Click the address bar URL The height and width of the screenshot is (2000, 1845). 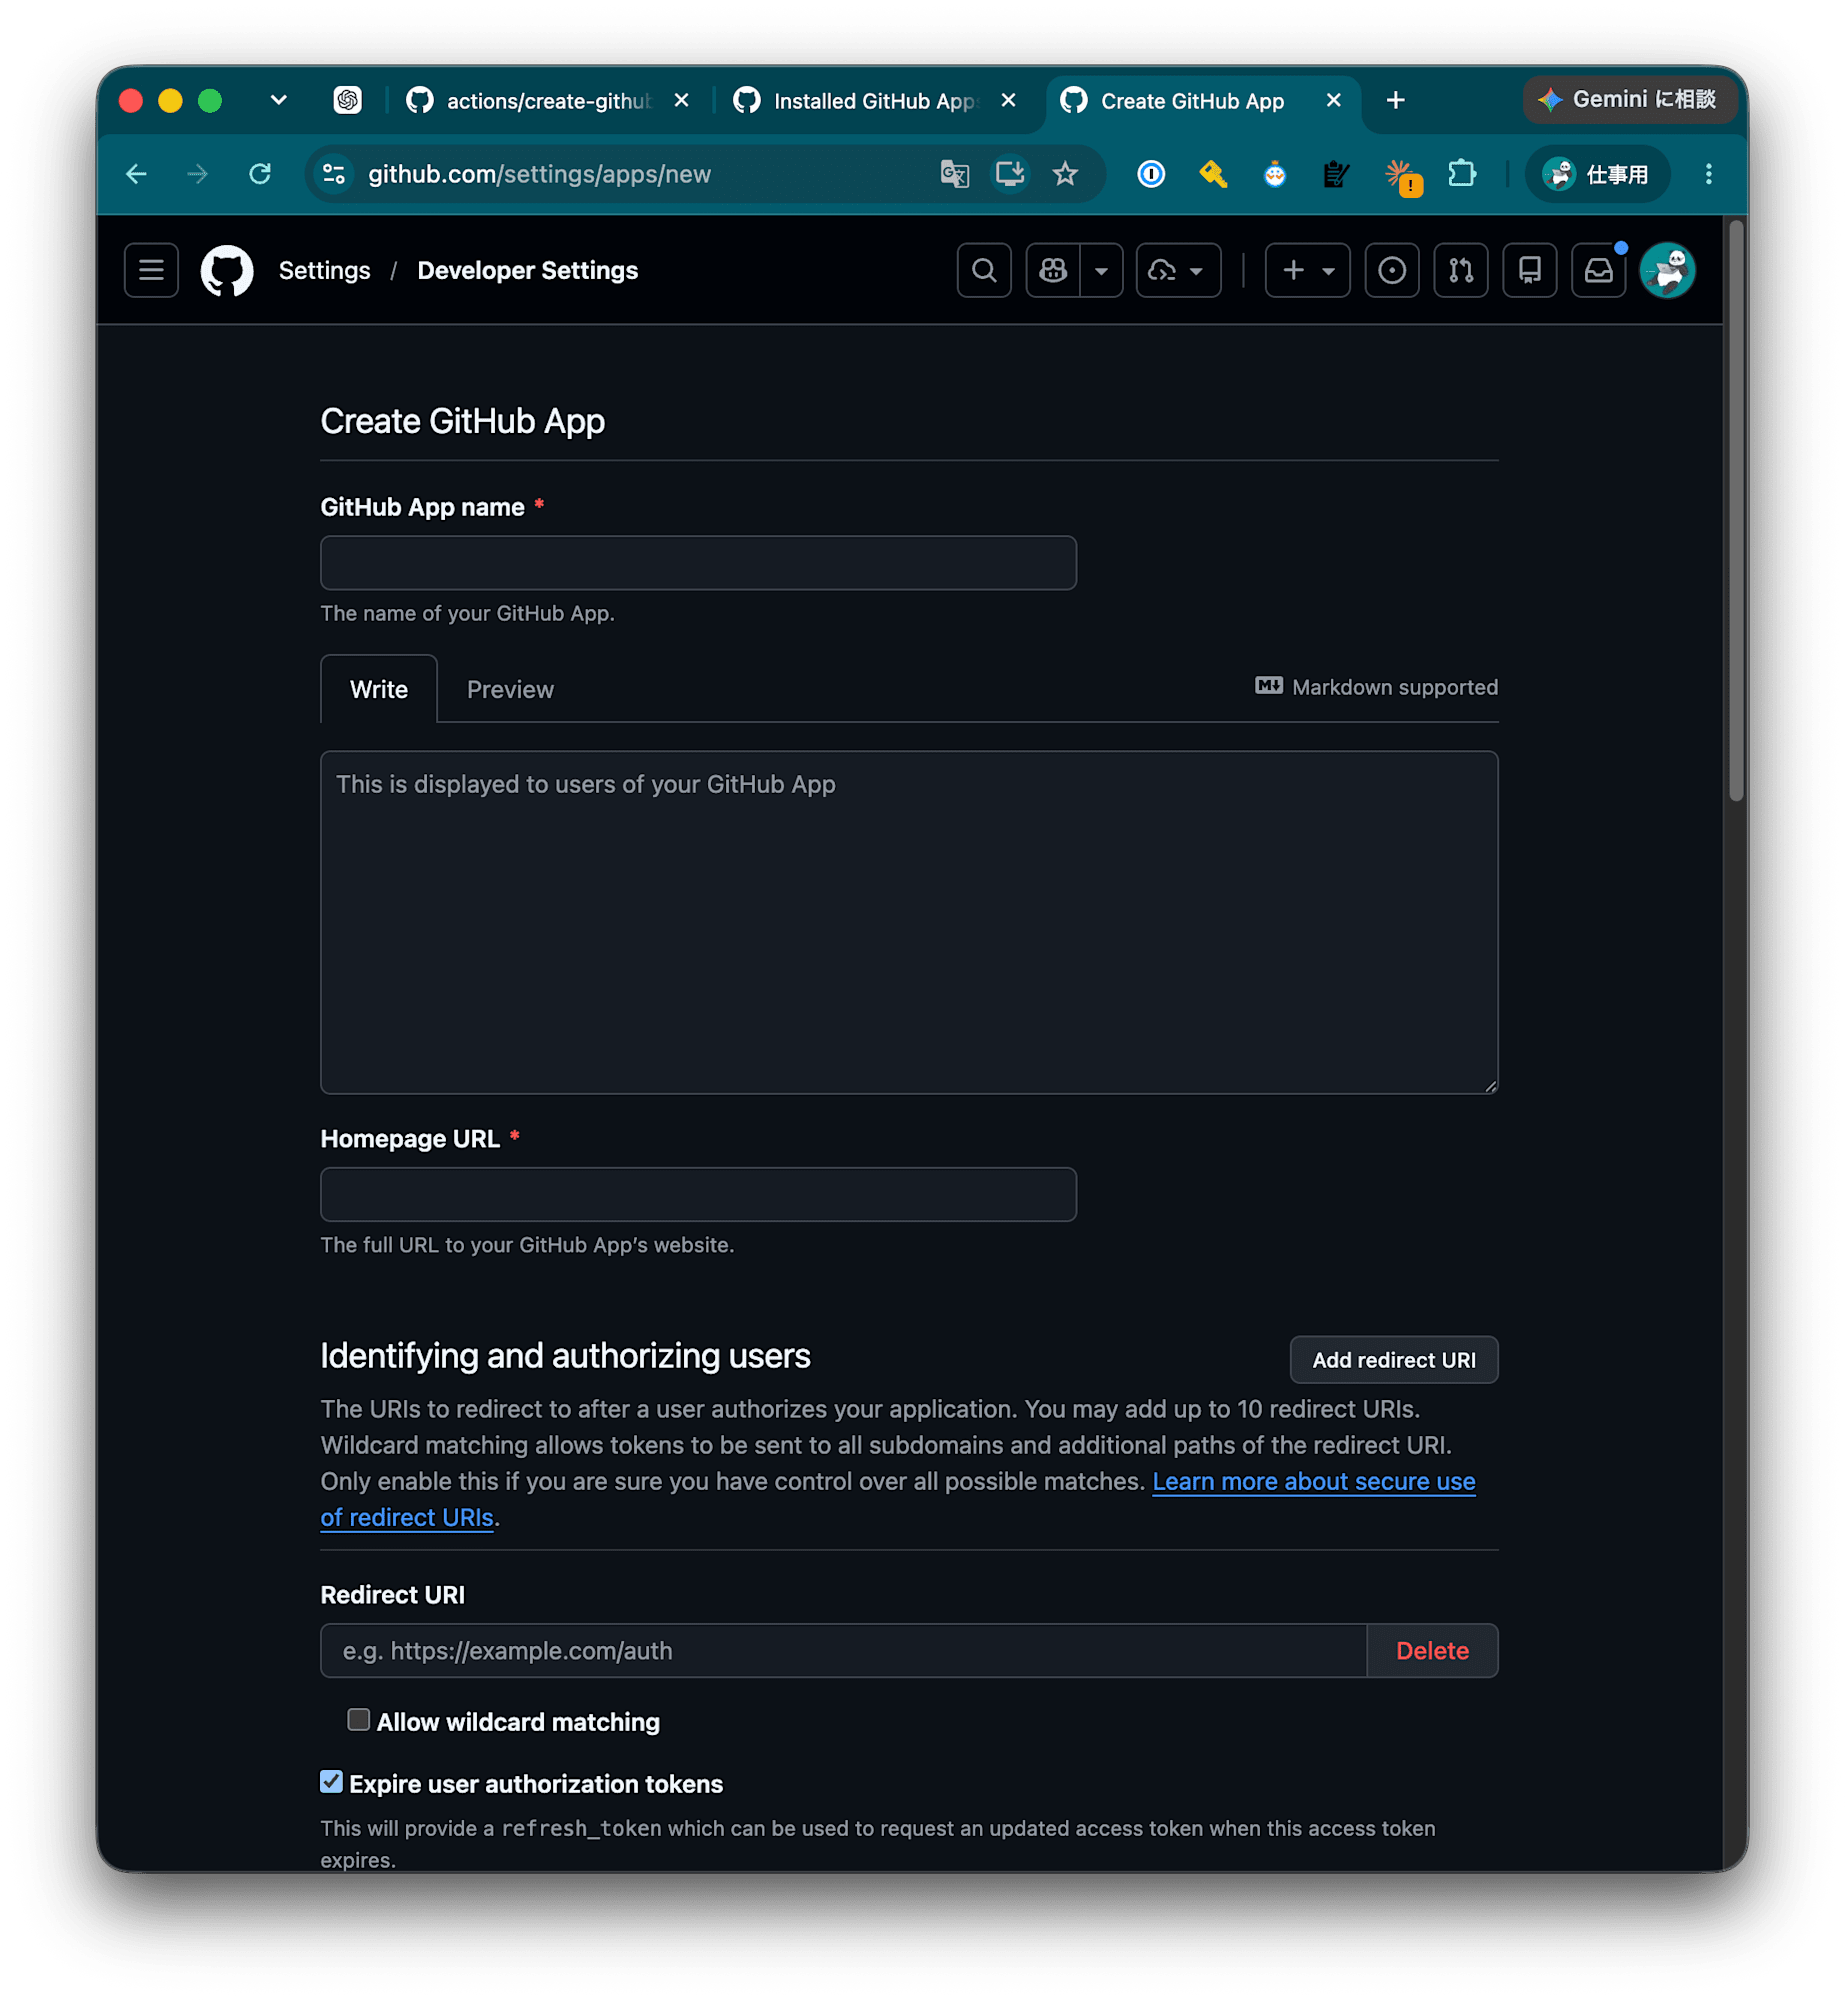[539, 174]
